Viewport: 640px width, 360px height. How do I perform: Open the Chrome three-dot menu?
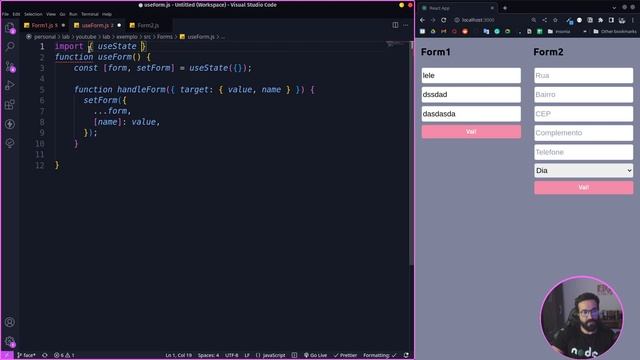click(x=633, y=20)
